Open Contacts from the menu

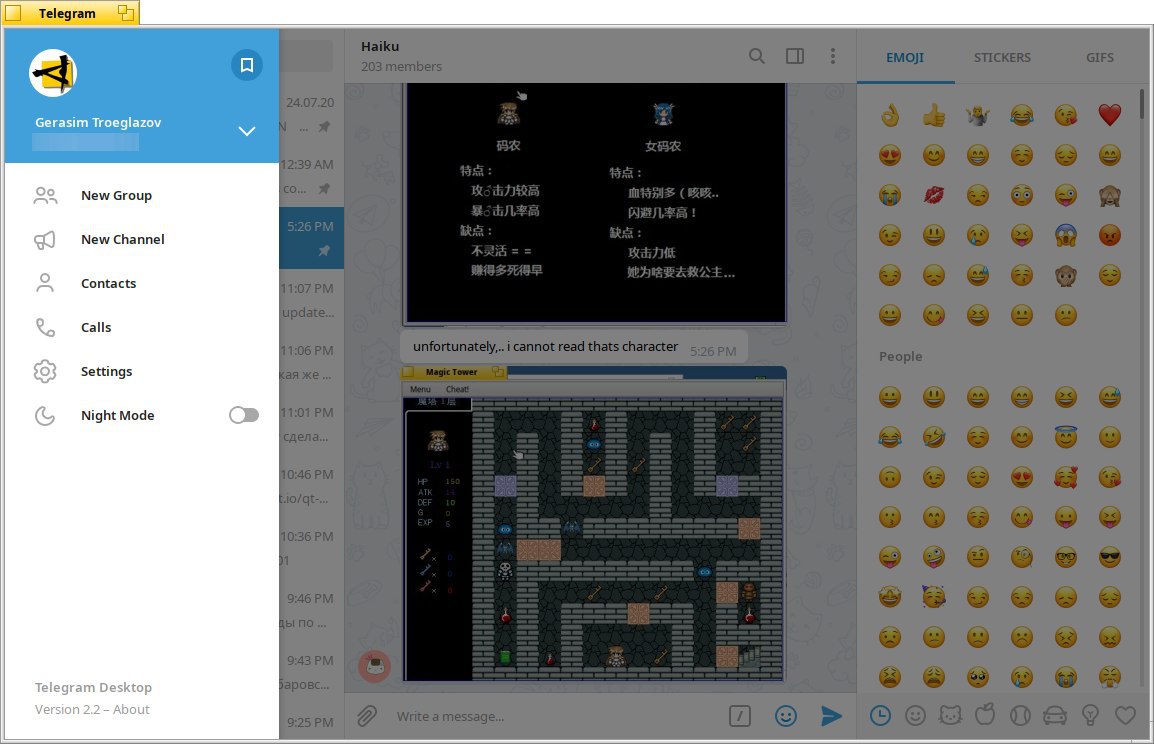[142, 283]
